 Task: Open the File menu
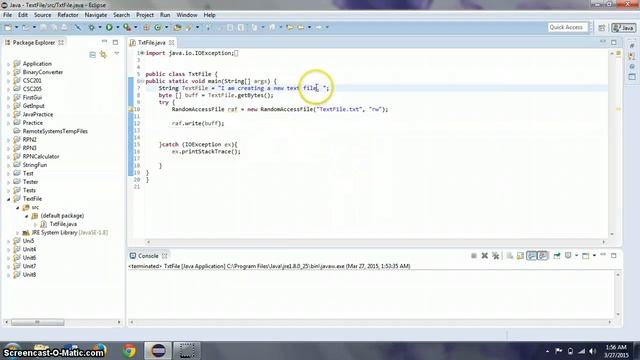[7, 15]
